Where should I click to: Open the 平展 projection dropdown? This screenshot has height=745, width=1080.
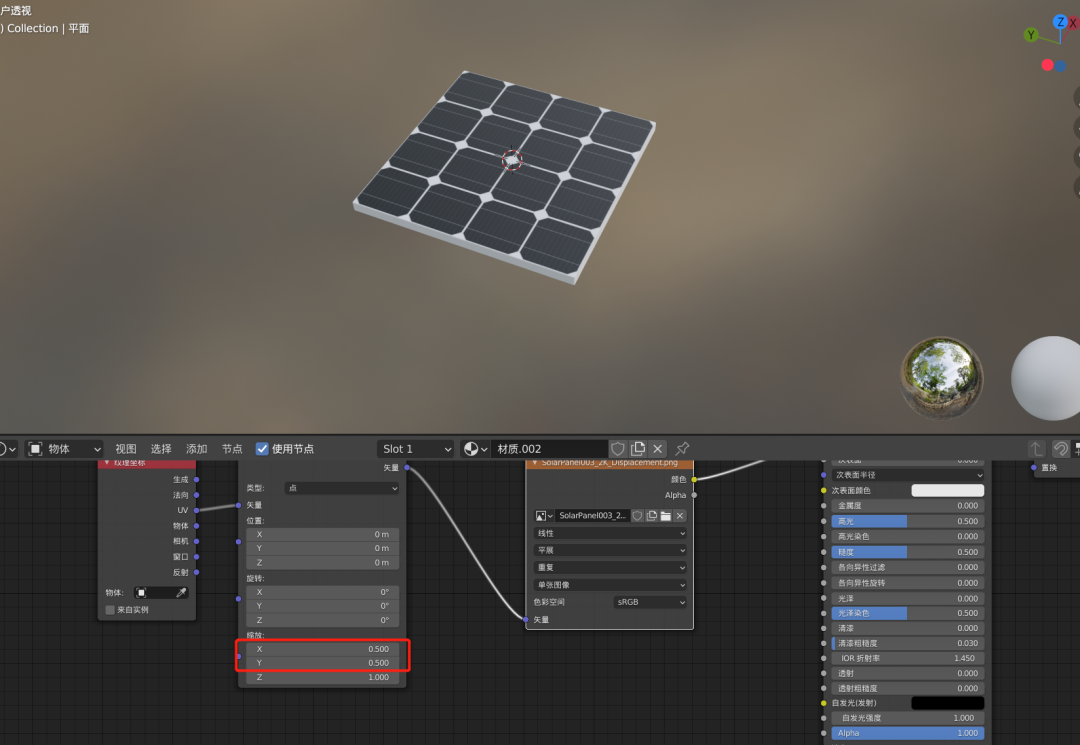point(610,551)
